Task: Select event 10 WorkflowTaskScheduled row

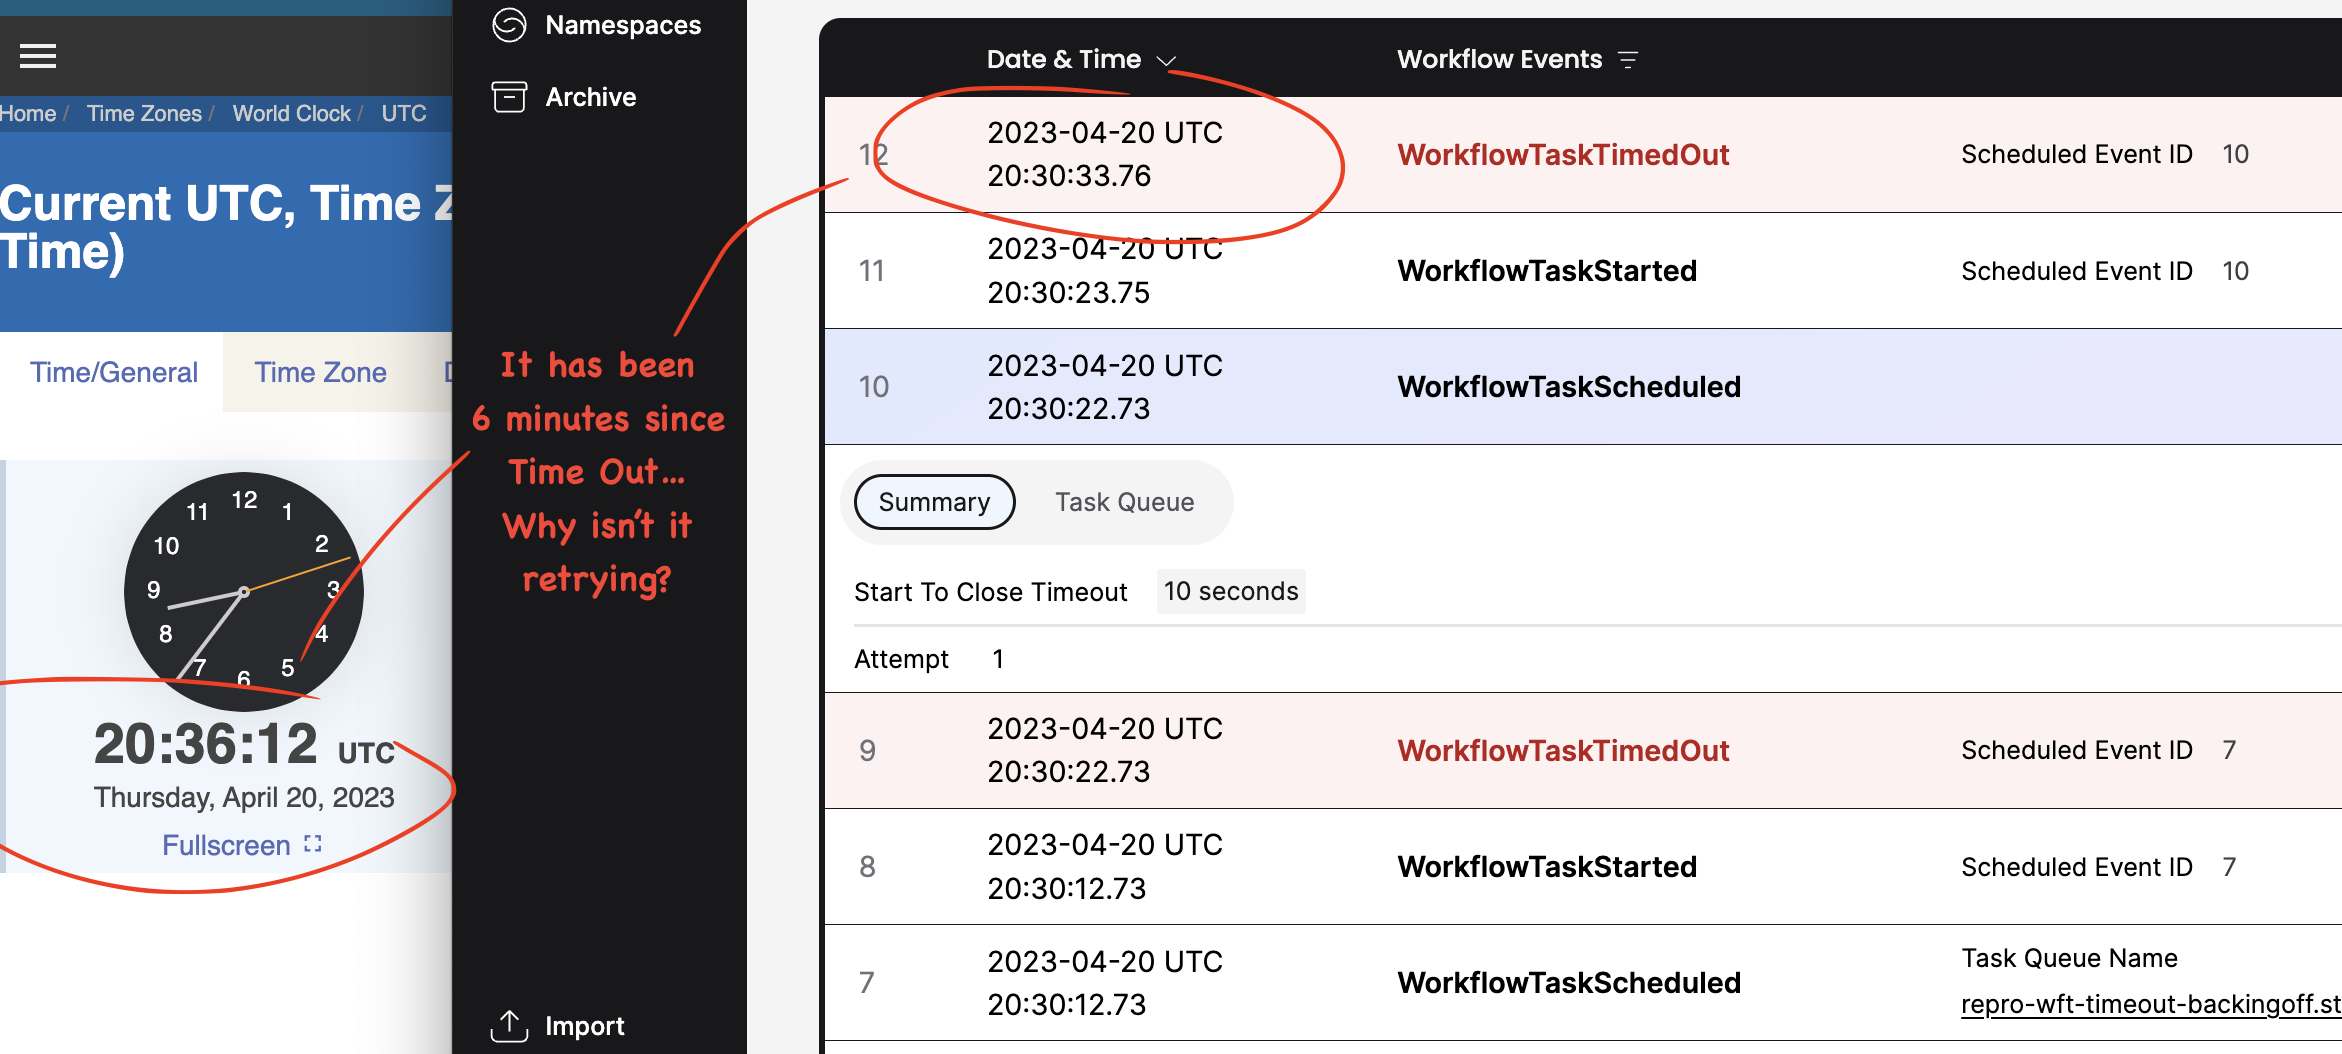Action: pyautogui.click(x=1568, y=387)
